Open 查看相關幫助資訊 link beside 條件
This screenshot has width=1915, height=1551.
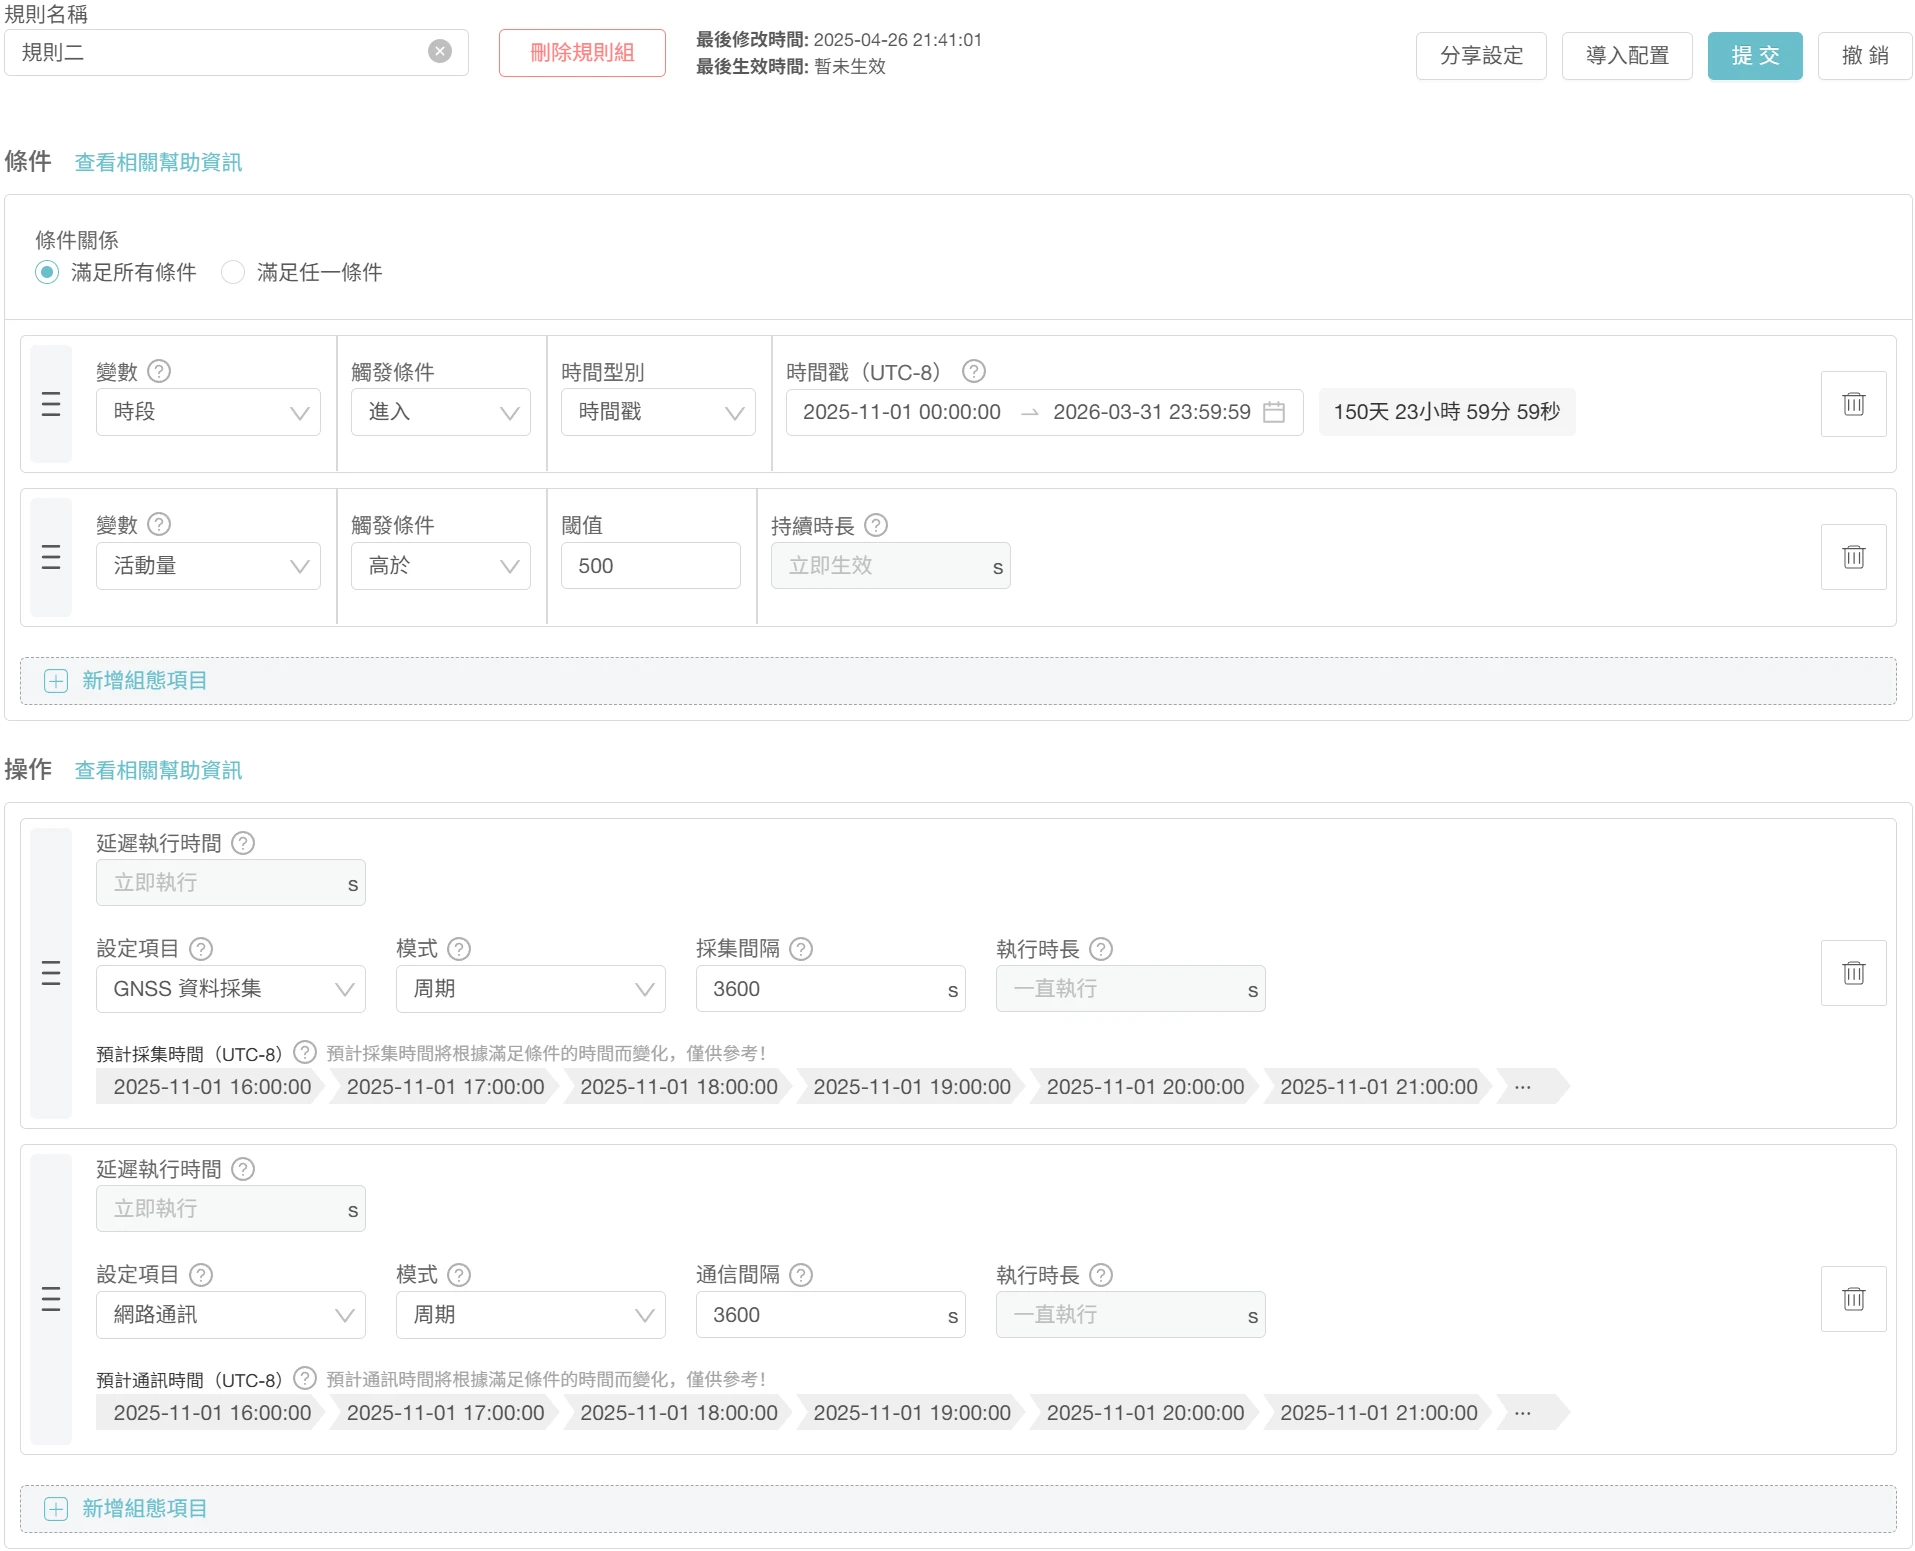(158, 162)
